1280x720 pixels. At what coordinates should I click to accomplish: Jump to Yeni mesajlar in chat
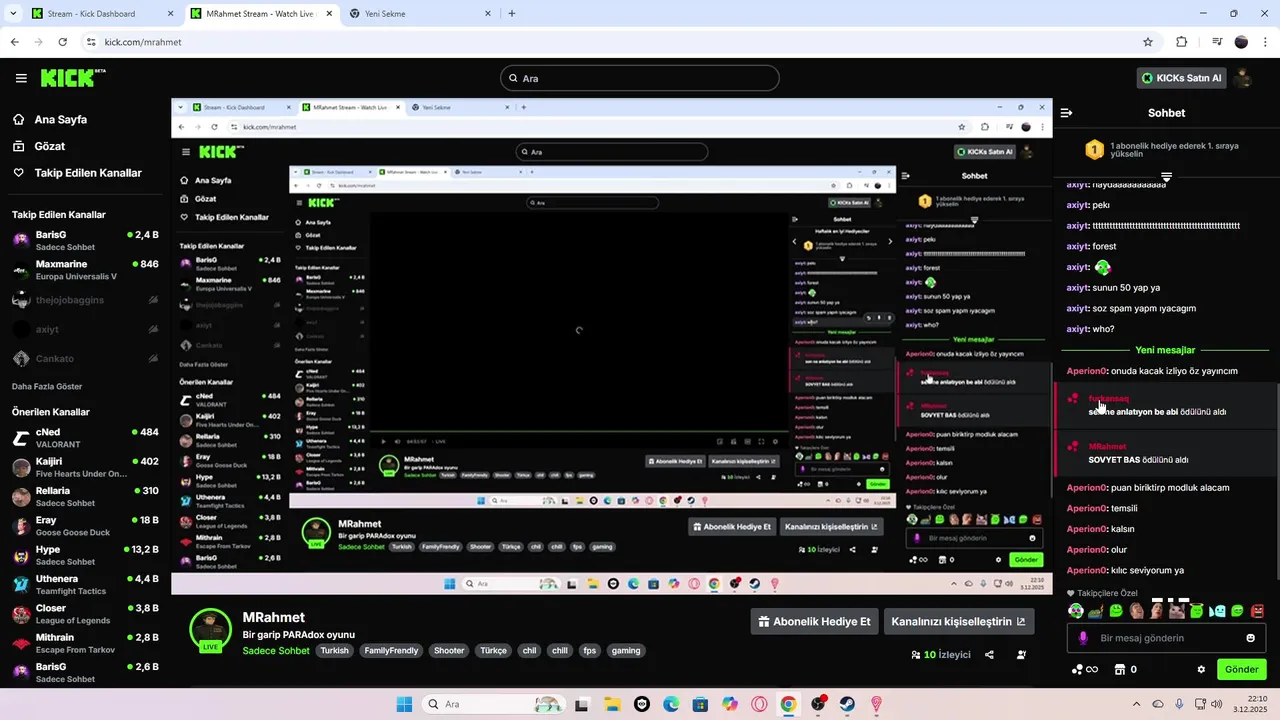pos(1165,350)
